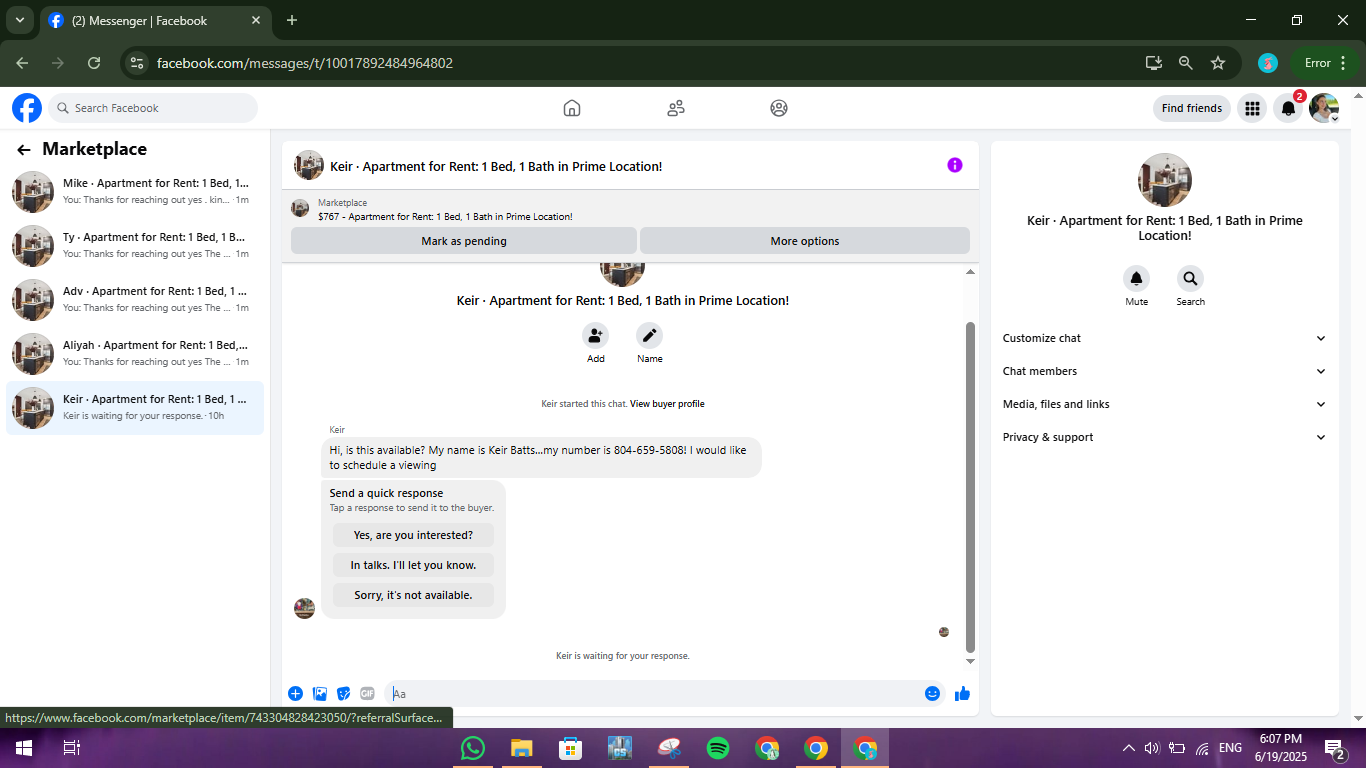
Task: Choose a GIF in composer
Action: pos(367,693)
